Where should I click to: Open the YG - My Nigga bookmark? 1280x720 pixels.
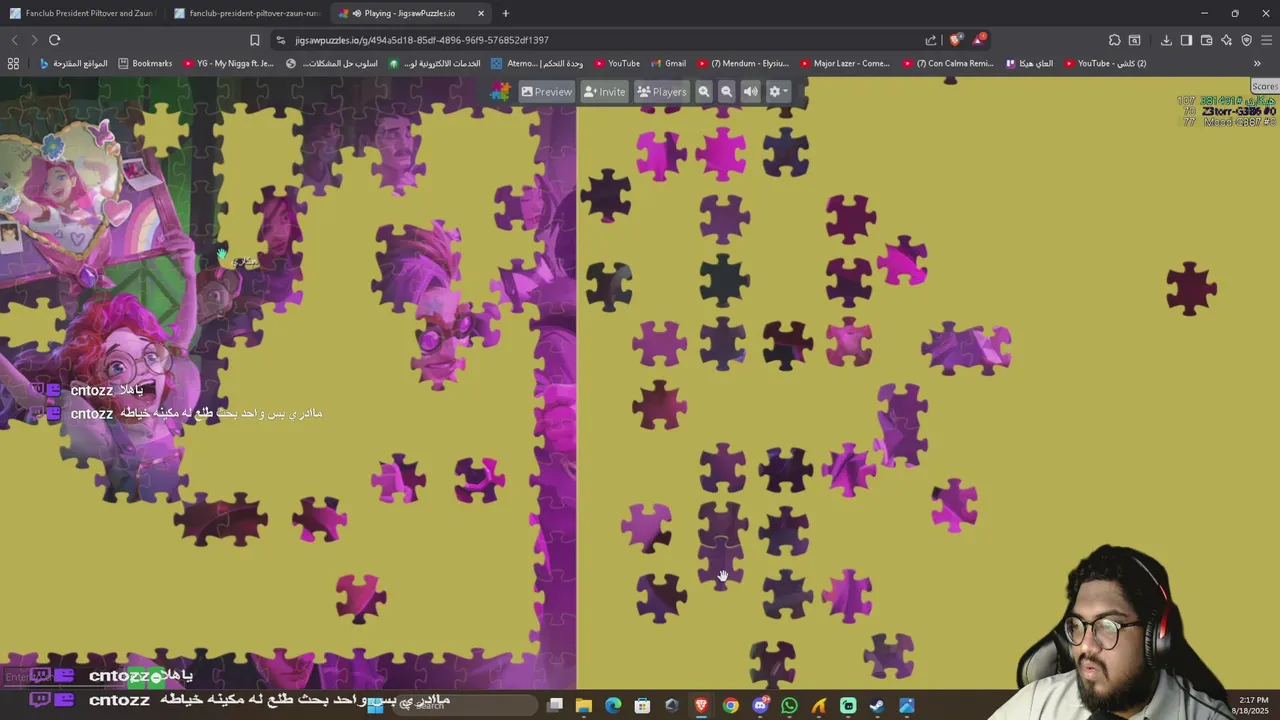click(228, 63)
